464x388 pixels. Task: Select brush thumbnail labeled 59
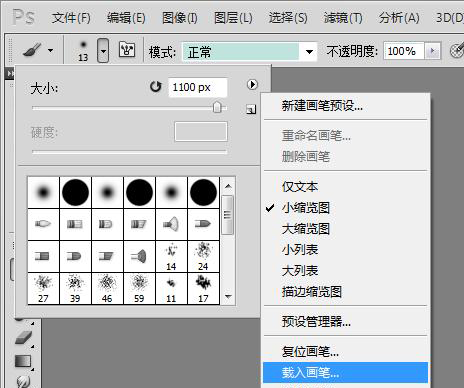tap(139, 289)
